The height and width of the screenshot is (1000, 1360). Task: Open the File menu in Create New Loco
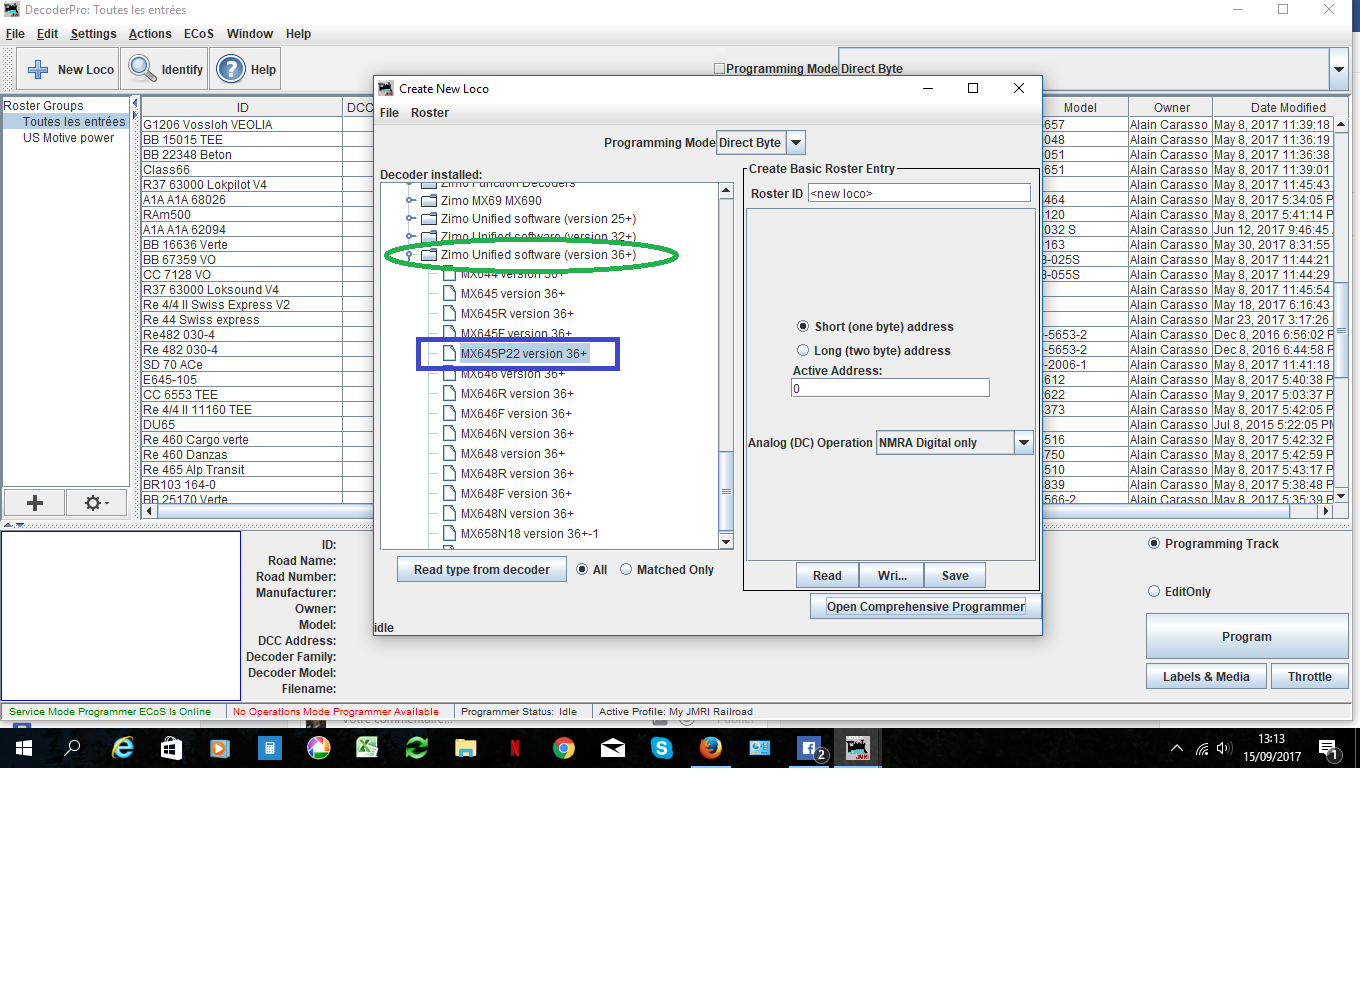coord(389,113)
